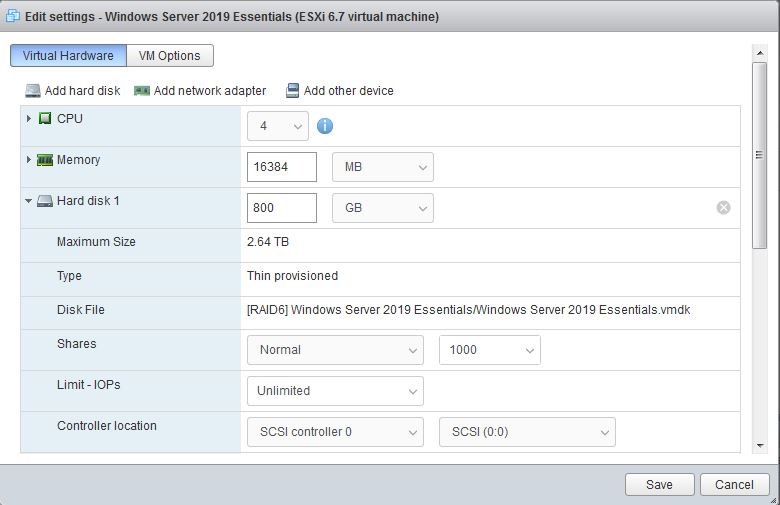Image resolution: width=780 pixels, height=505 pixels.
Task: Expand the CPU settings row
Action: coord(29,119)
